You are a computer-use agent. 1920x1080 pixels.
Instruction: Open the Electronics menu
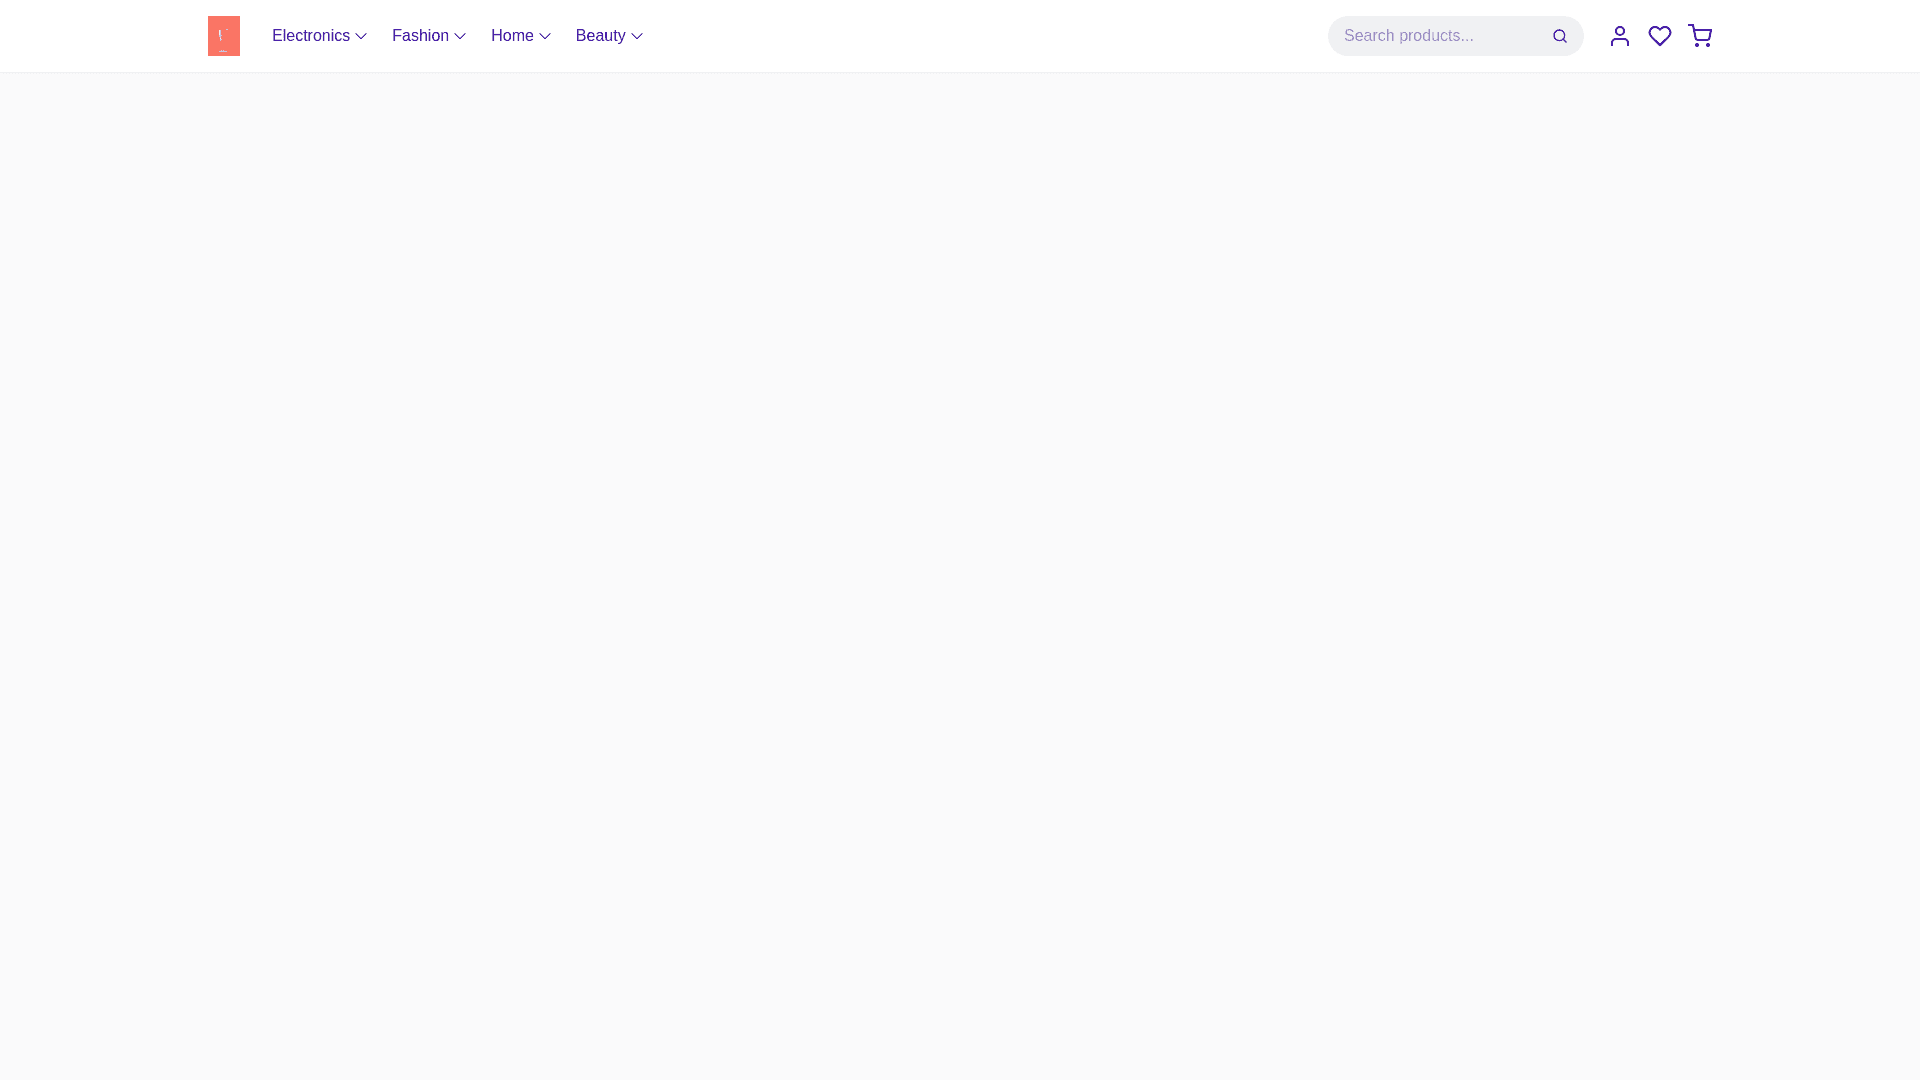tap(311, 36)
